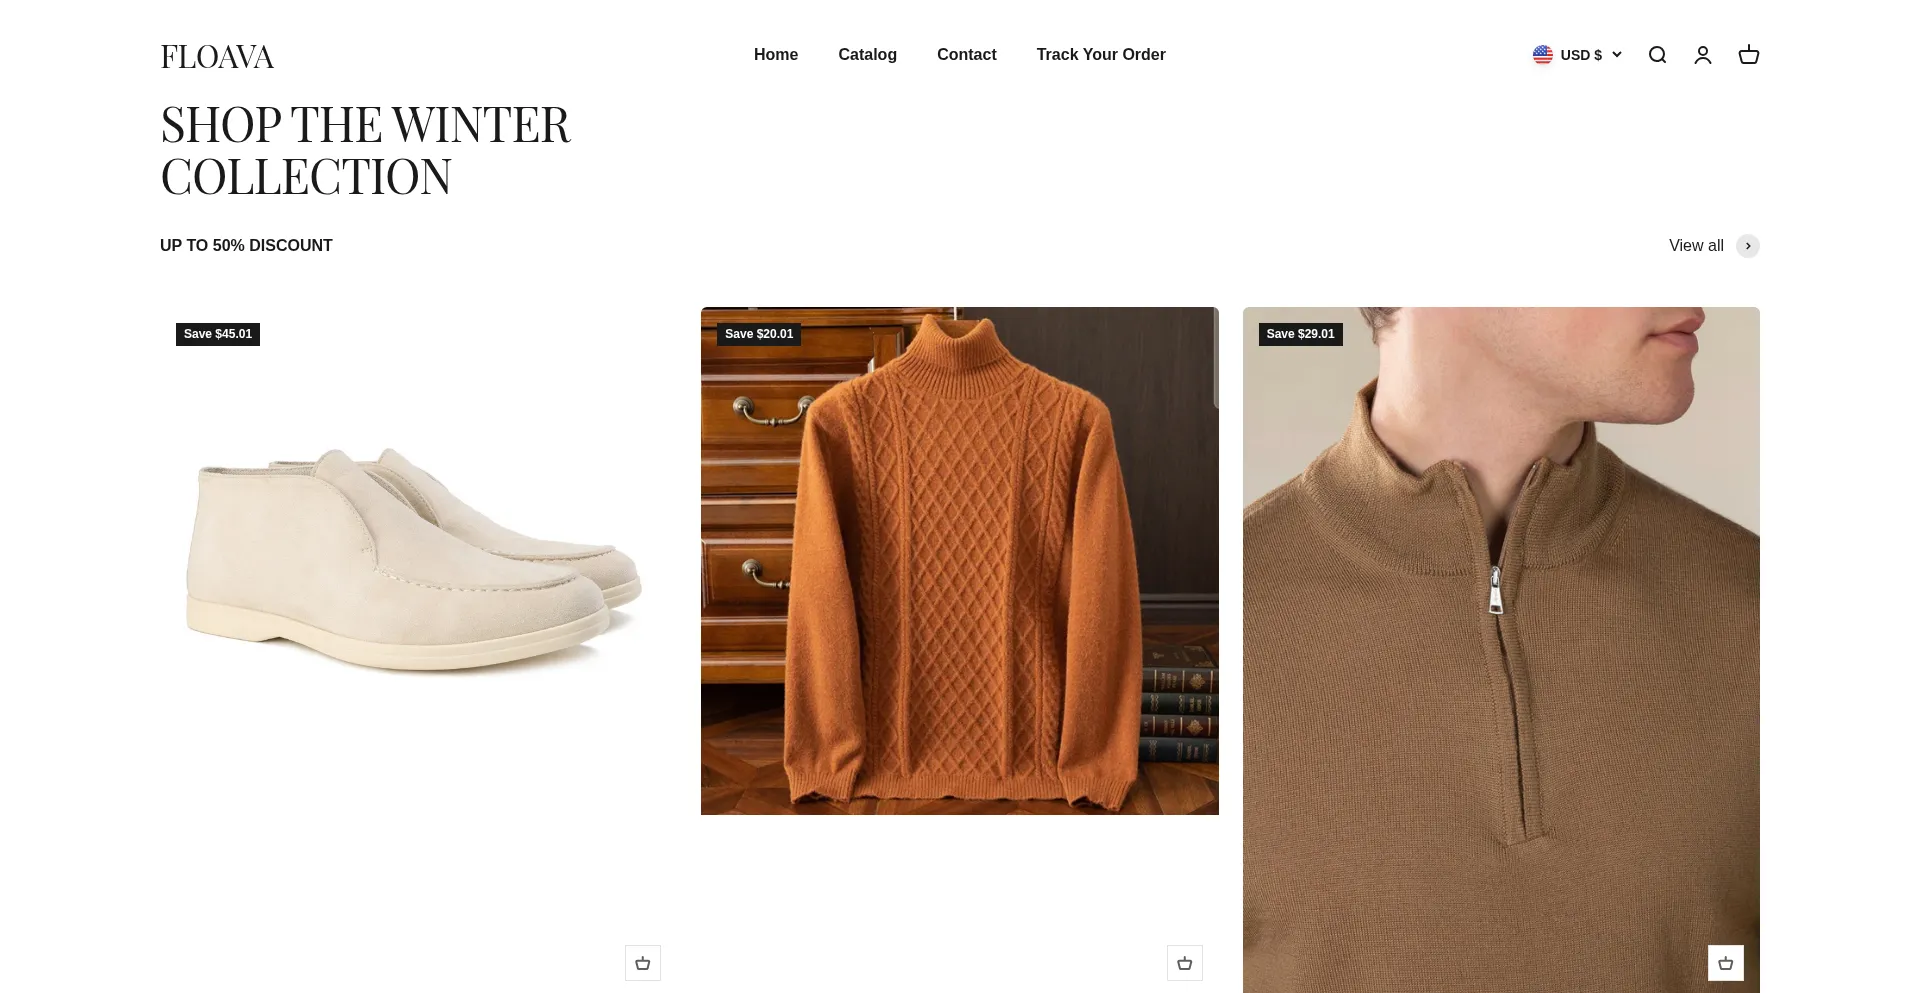Viewport: 1920px width, 993px height.
Task: Click the US flag currency icon
Action: (1543, 55)
